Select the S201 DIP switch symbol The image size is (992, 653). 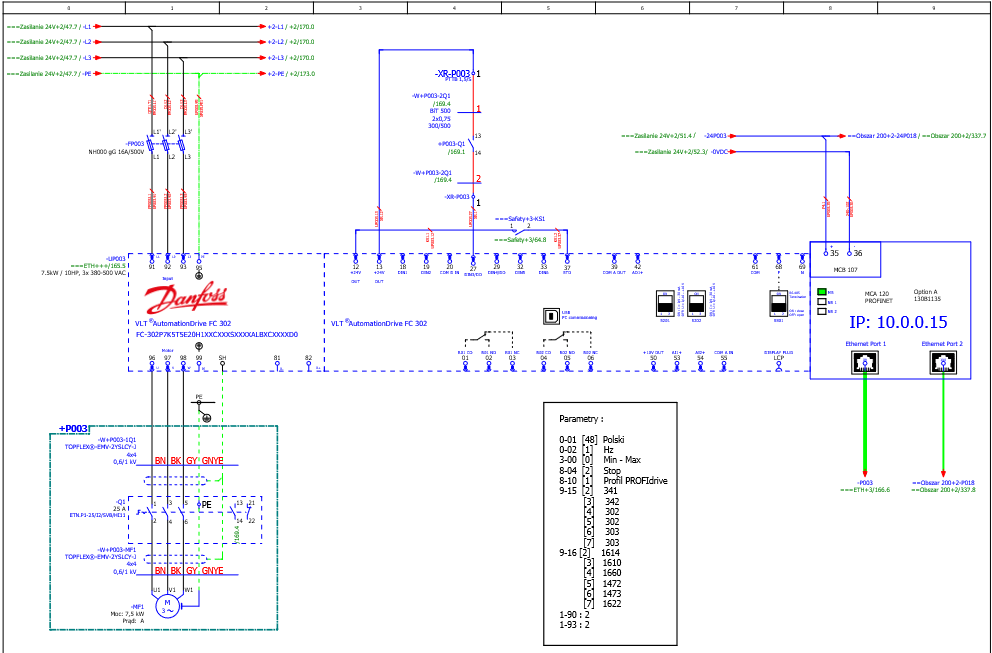pyautogui.click(x=664, y=303)
